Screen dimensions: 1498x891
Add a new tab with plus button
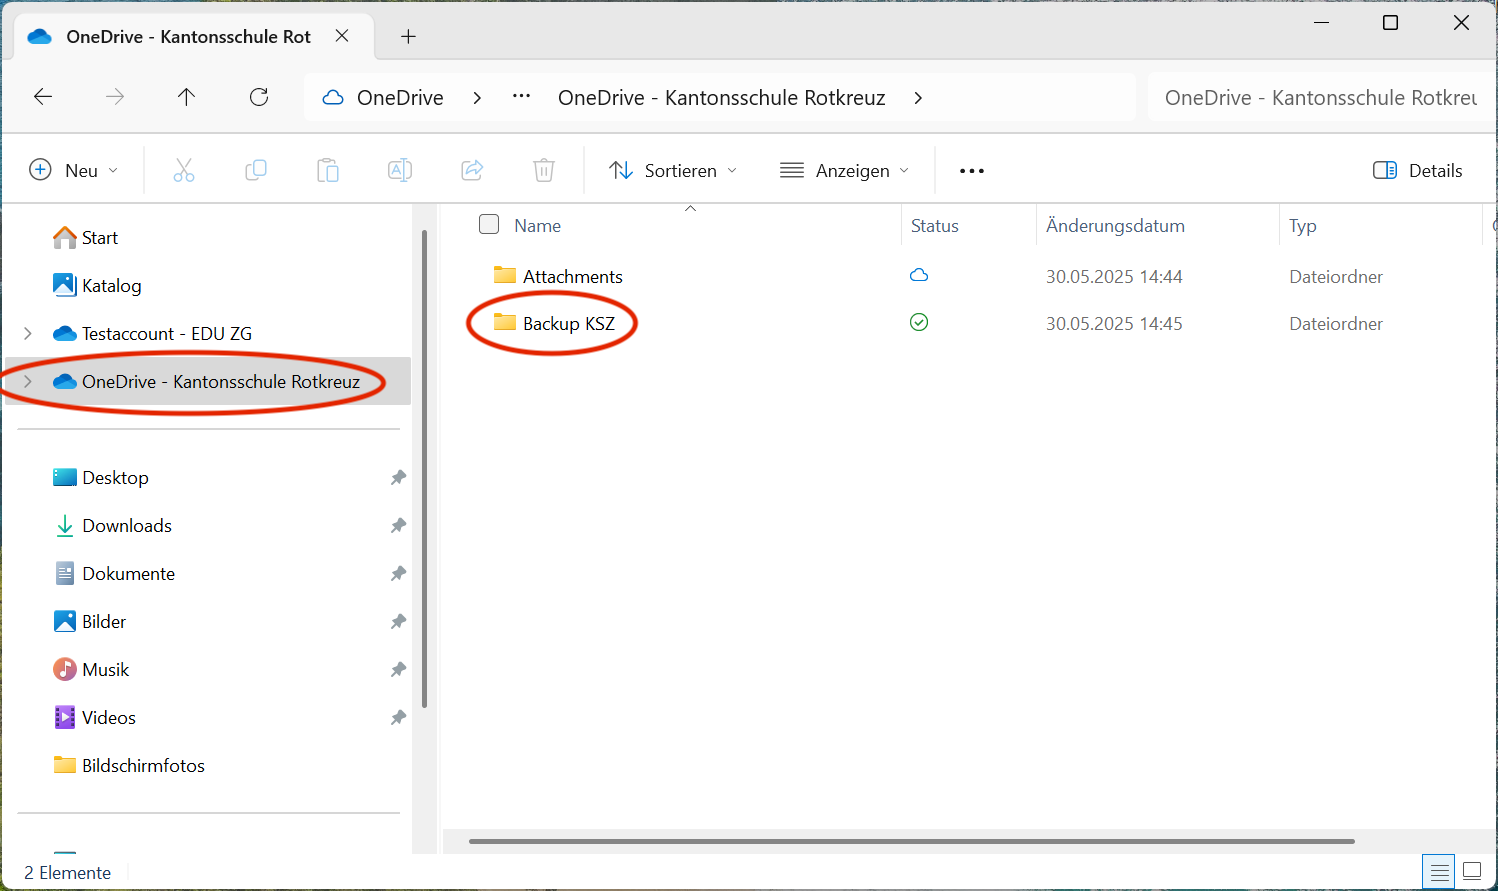pos(408,36)
